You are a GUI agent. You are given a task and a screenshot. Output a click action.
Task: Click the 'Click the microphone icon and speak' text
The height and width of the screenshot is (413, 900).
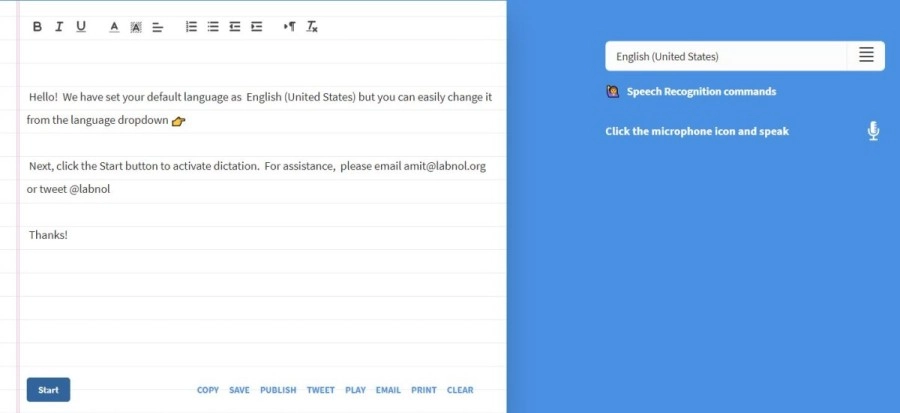697,131
